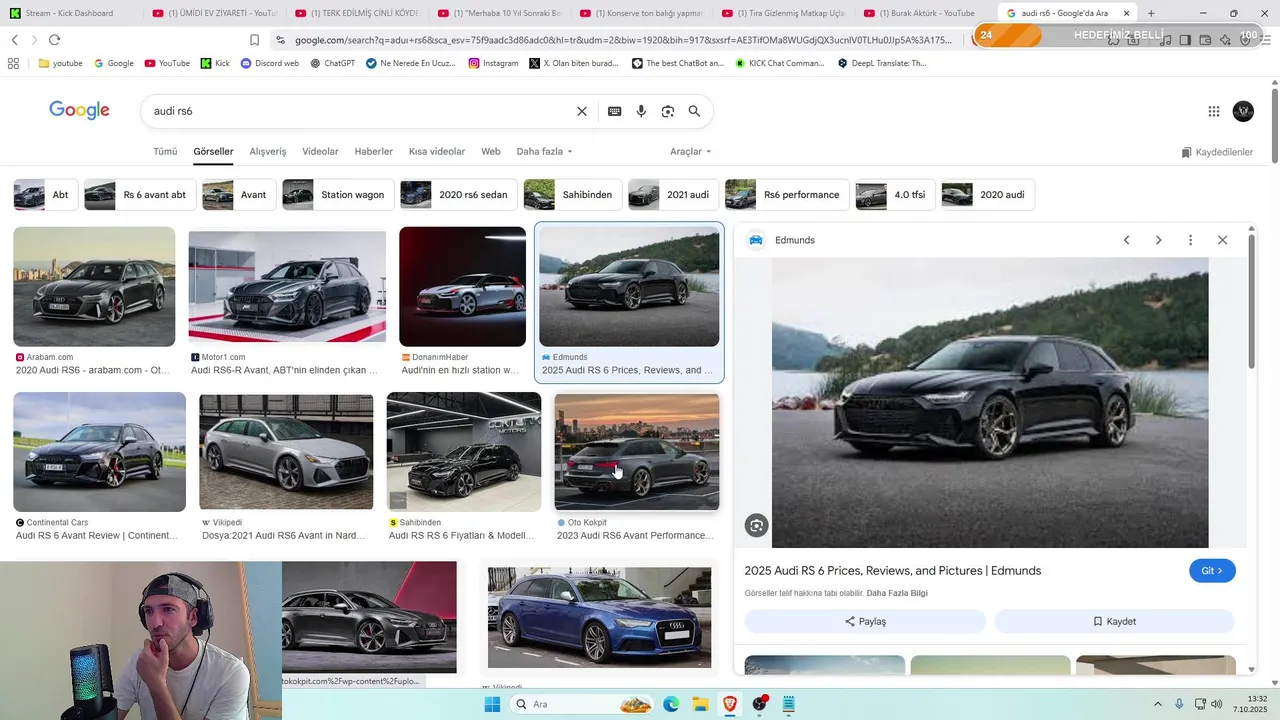Open the Google account avatar menu
The image size is (1280, 720).
click(x=1243, y=111)
